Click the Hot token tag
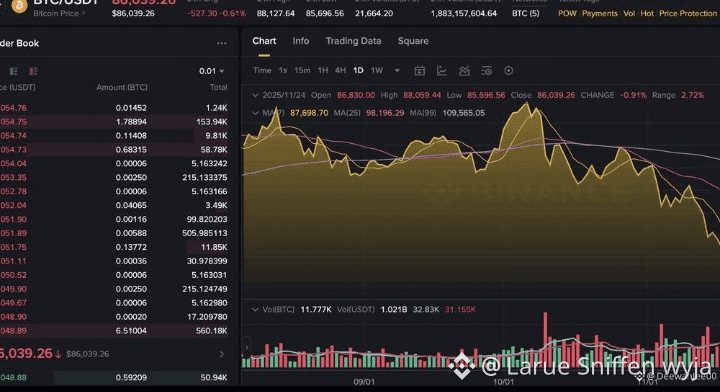 (x=647, y=13)
